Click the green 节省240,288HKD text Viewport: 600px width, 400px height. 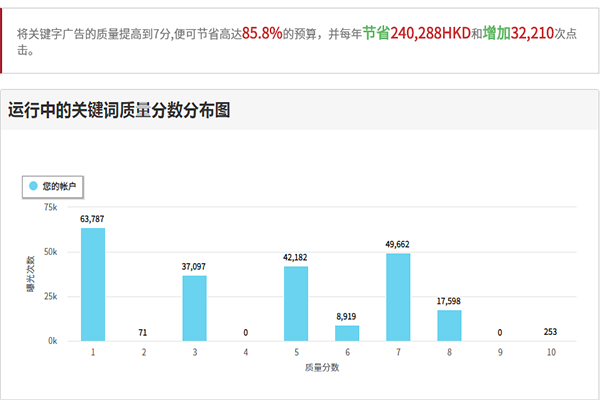(x=408, y=32)
